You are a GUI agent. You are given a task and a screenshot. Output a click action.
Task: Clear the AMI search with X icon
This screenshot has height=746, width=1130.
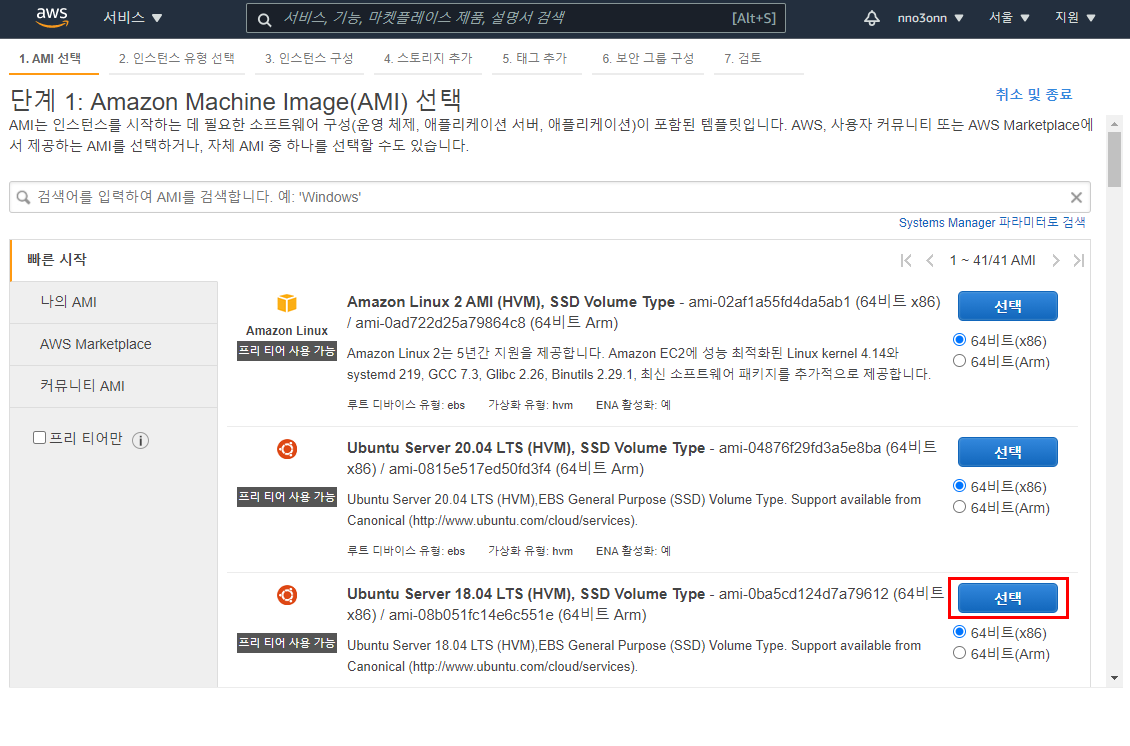tap(1076, 197)
